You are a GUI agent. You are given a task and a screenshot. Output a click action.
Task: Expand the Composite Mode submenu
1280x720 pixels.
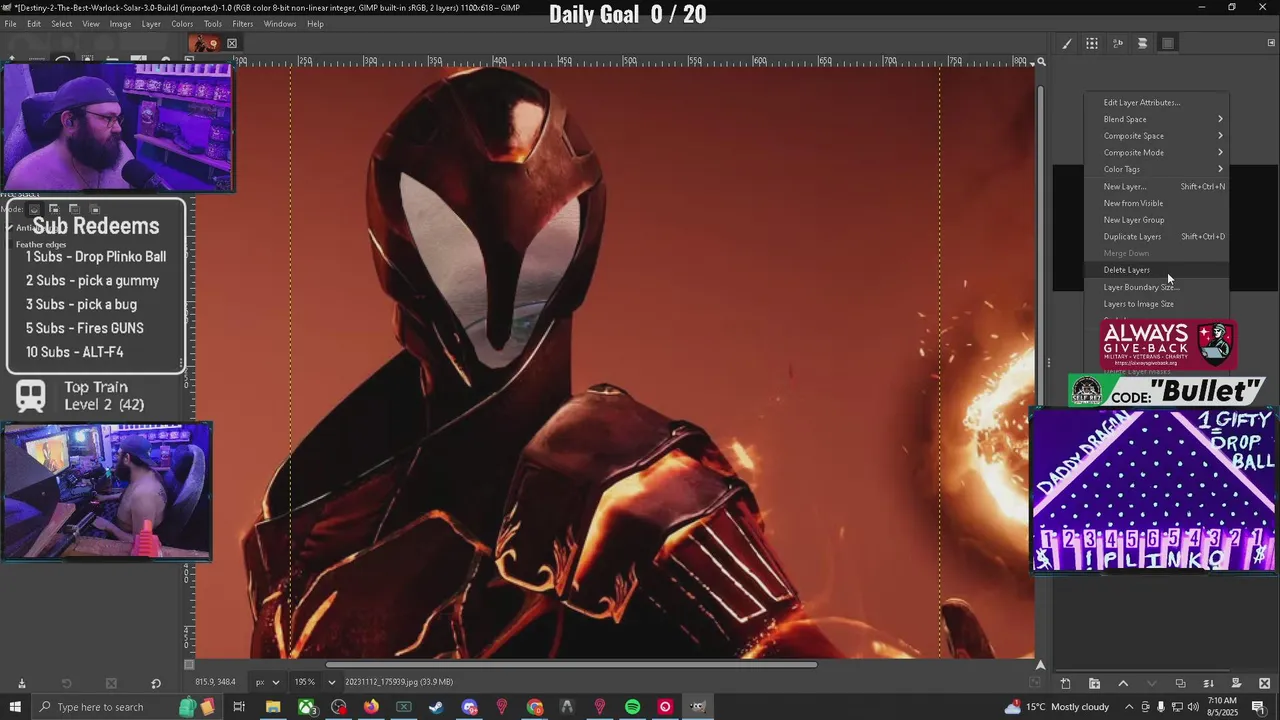coord(1157,152)
